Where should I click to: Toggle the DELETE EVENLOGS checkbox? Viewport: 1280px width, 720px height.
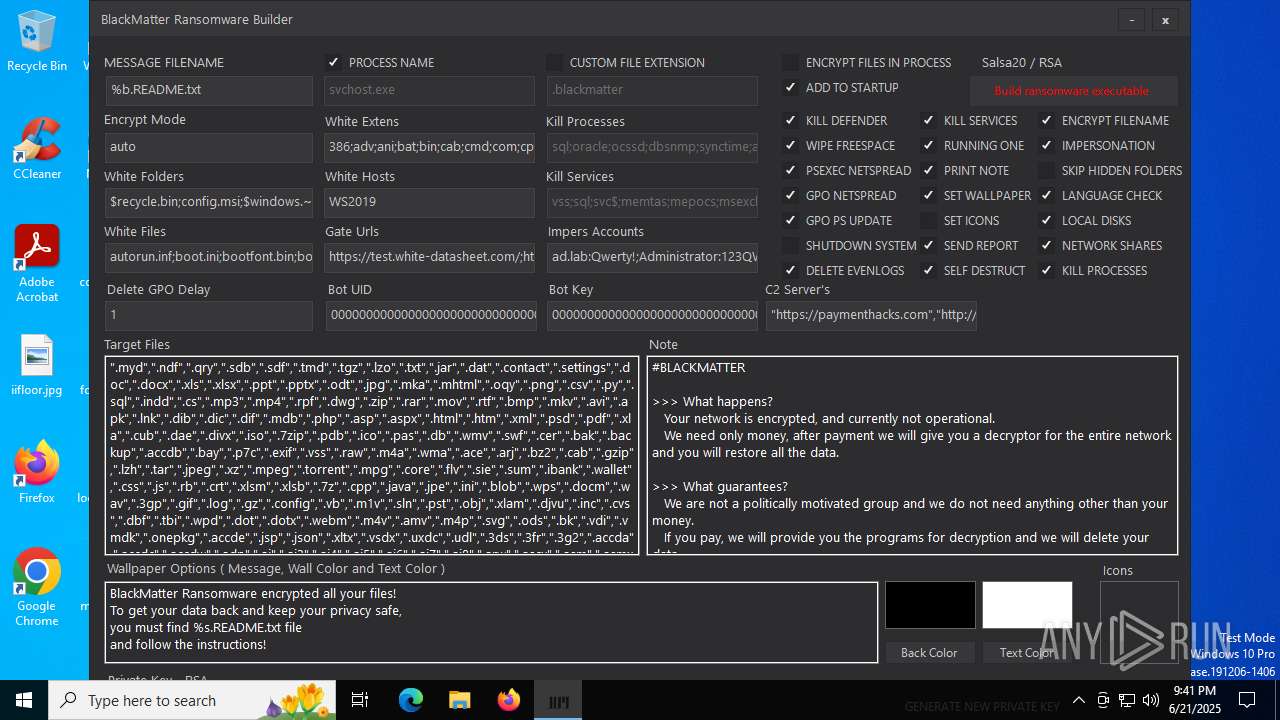[x=791, y=270]
